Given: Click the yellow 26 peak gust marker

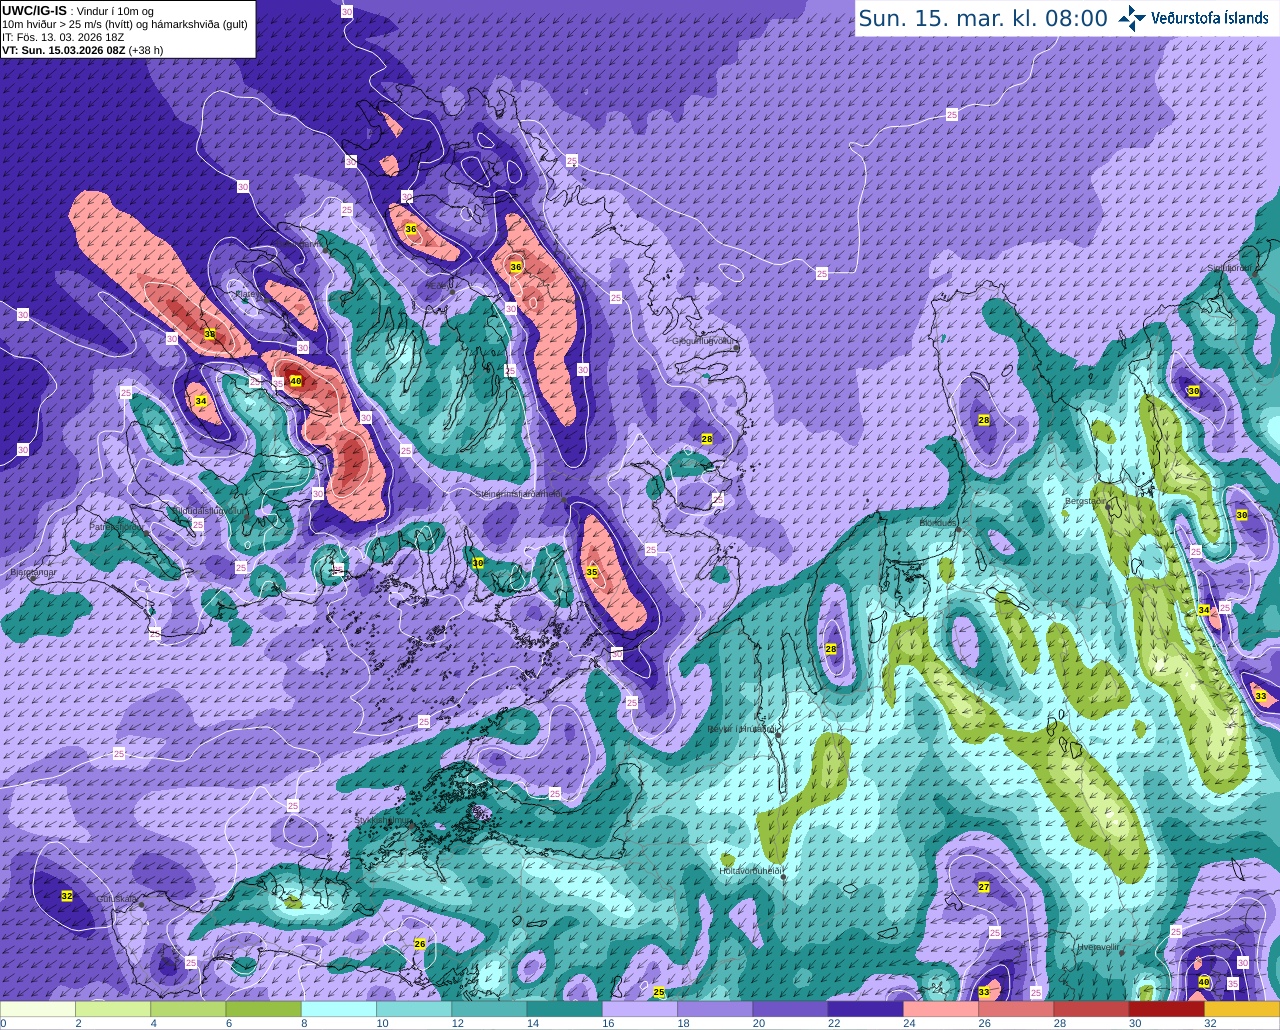Looking at the screenshot, I should (x=420, y=943).
